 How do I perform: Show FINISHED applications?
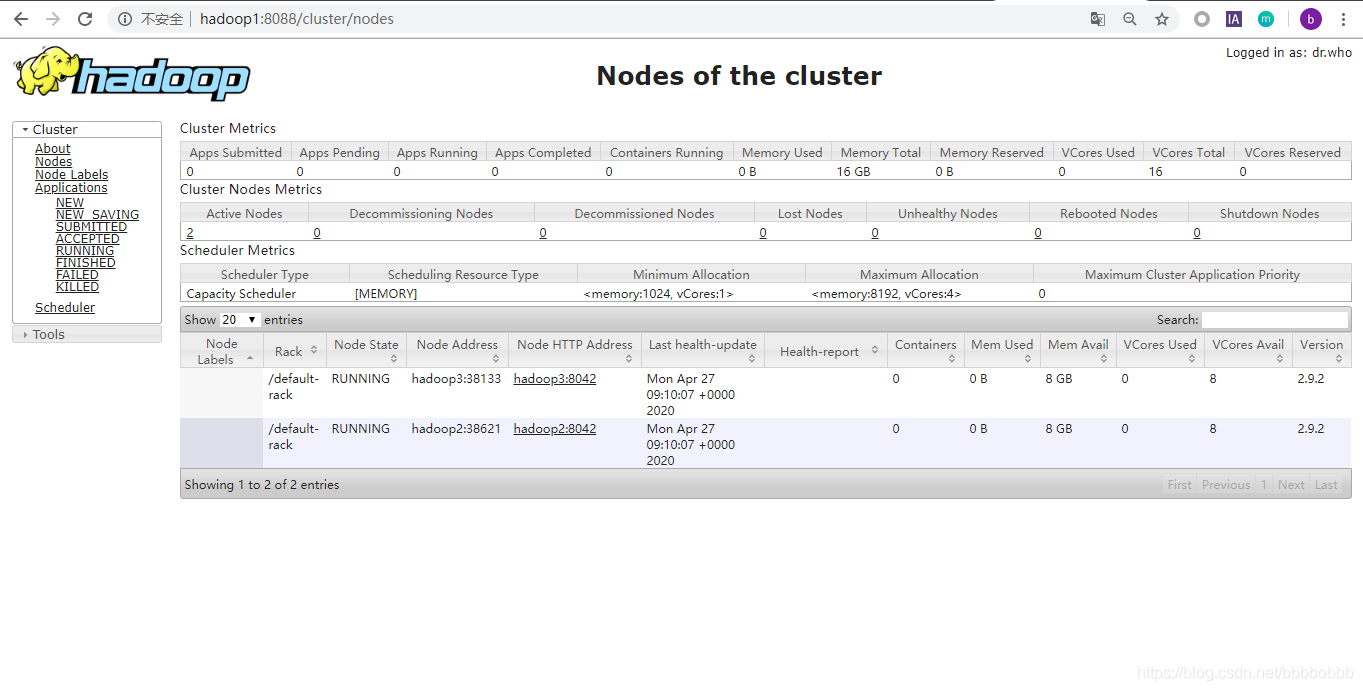[x=86, y=262]
